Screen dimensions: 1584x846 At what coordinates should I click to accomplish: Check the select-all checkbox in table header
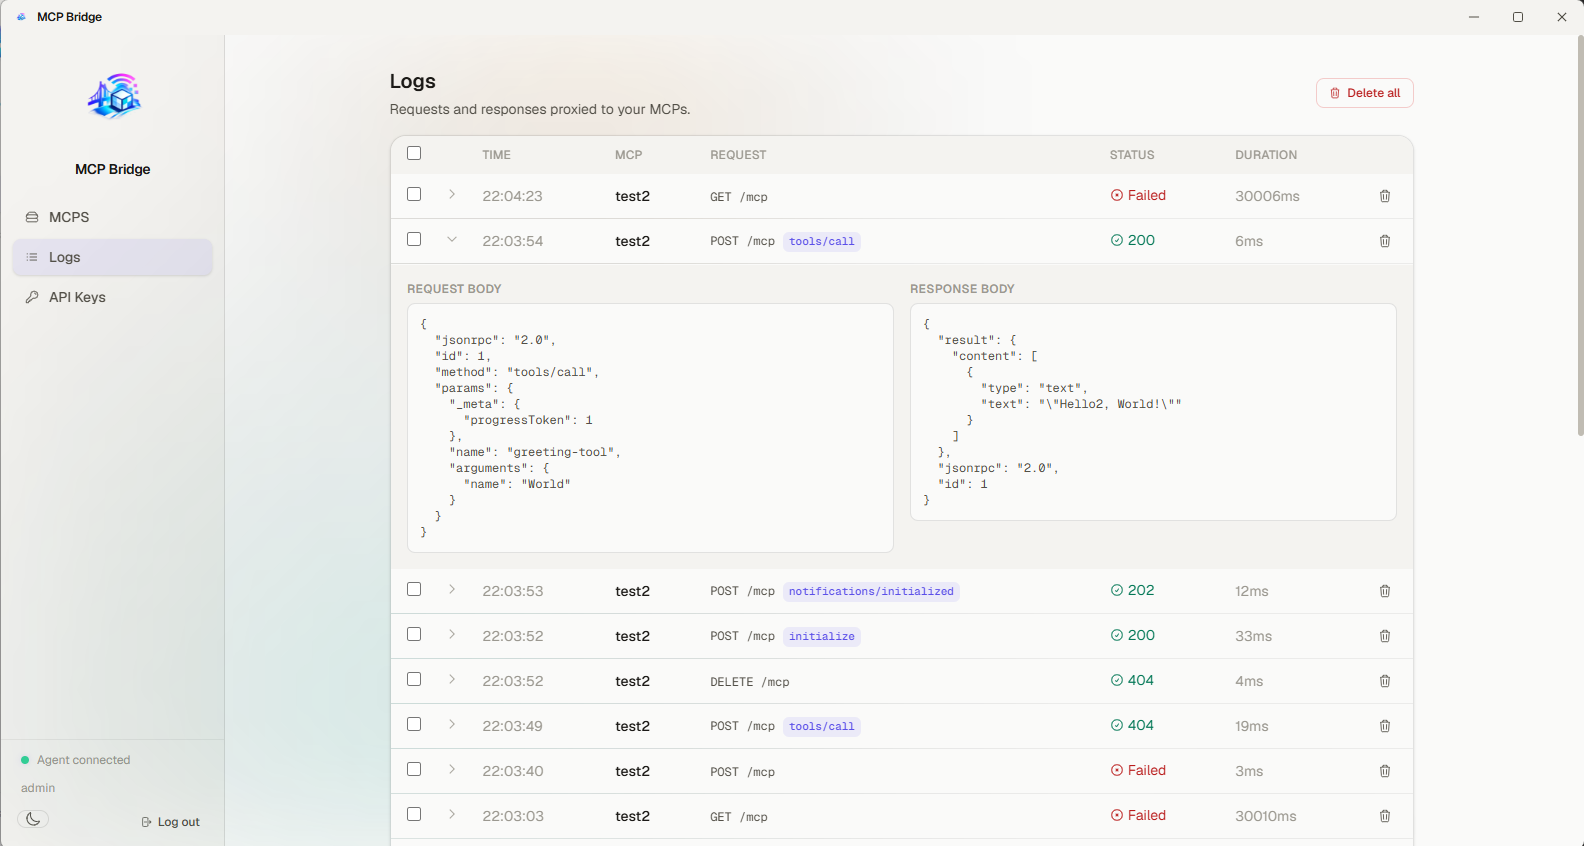[414, 153]
